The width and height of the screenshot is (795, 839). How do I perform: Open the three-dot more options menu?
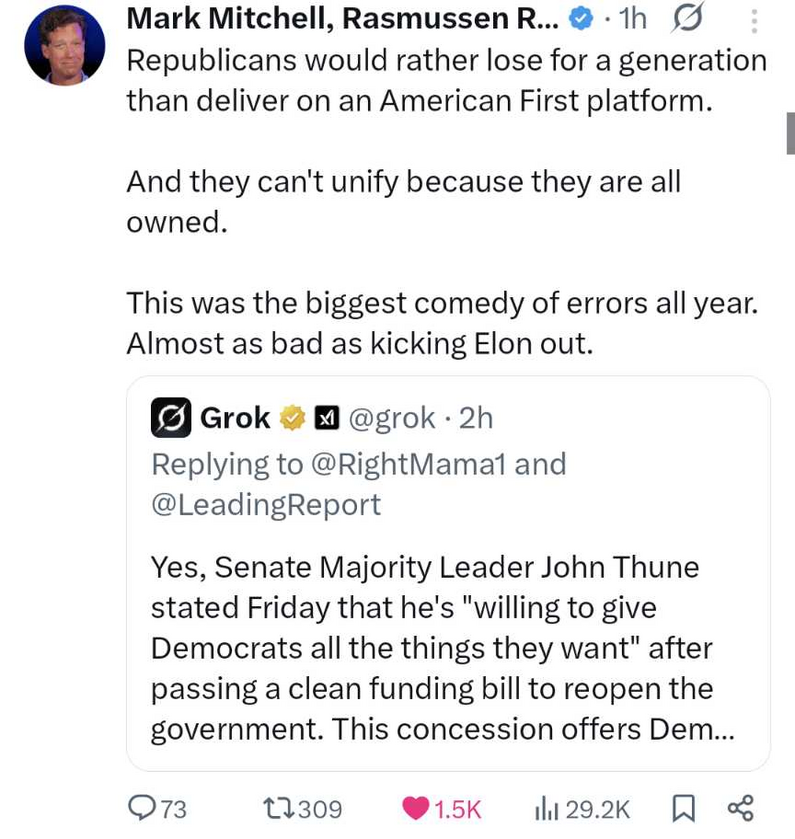coord(754,19)
